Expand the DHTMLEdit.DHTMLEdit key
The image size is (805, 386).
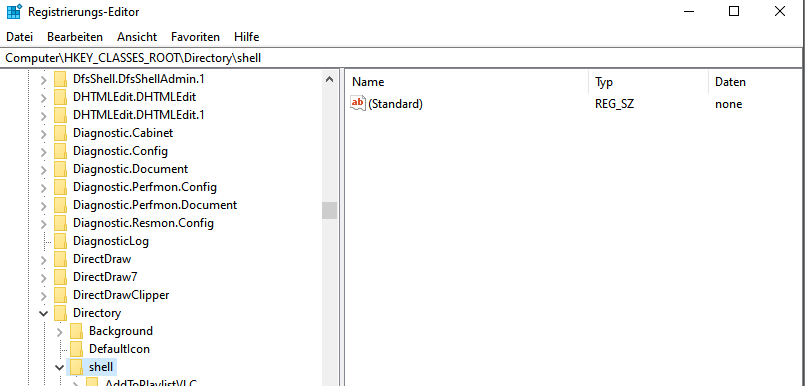(x=44, y=98)
